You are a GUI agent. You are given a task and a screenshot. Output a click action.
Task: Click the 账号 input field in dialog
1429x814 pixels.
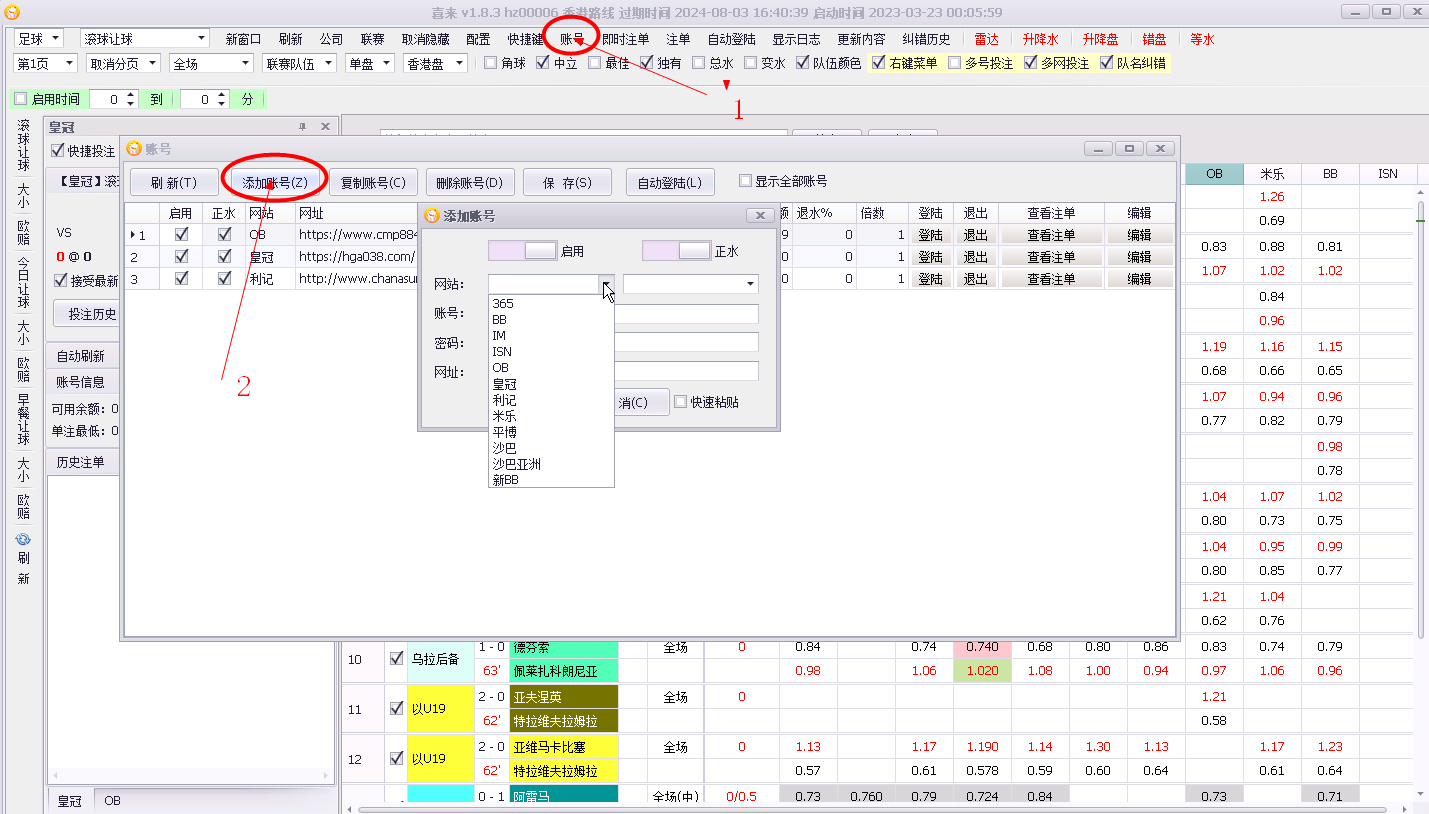[x=623, y=314]
